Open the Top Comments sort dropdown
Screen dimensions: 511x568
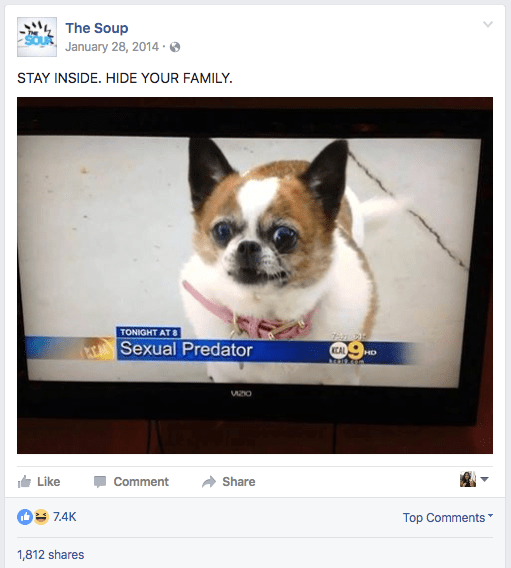[x=448, y=518]
